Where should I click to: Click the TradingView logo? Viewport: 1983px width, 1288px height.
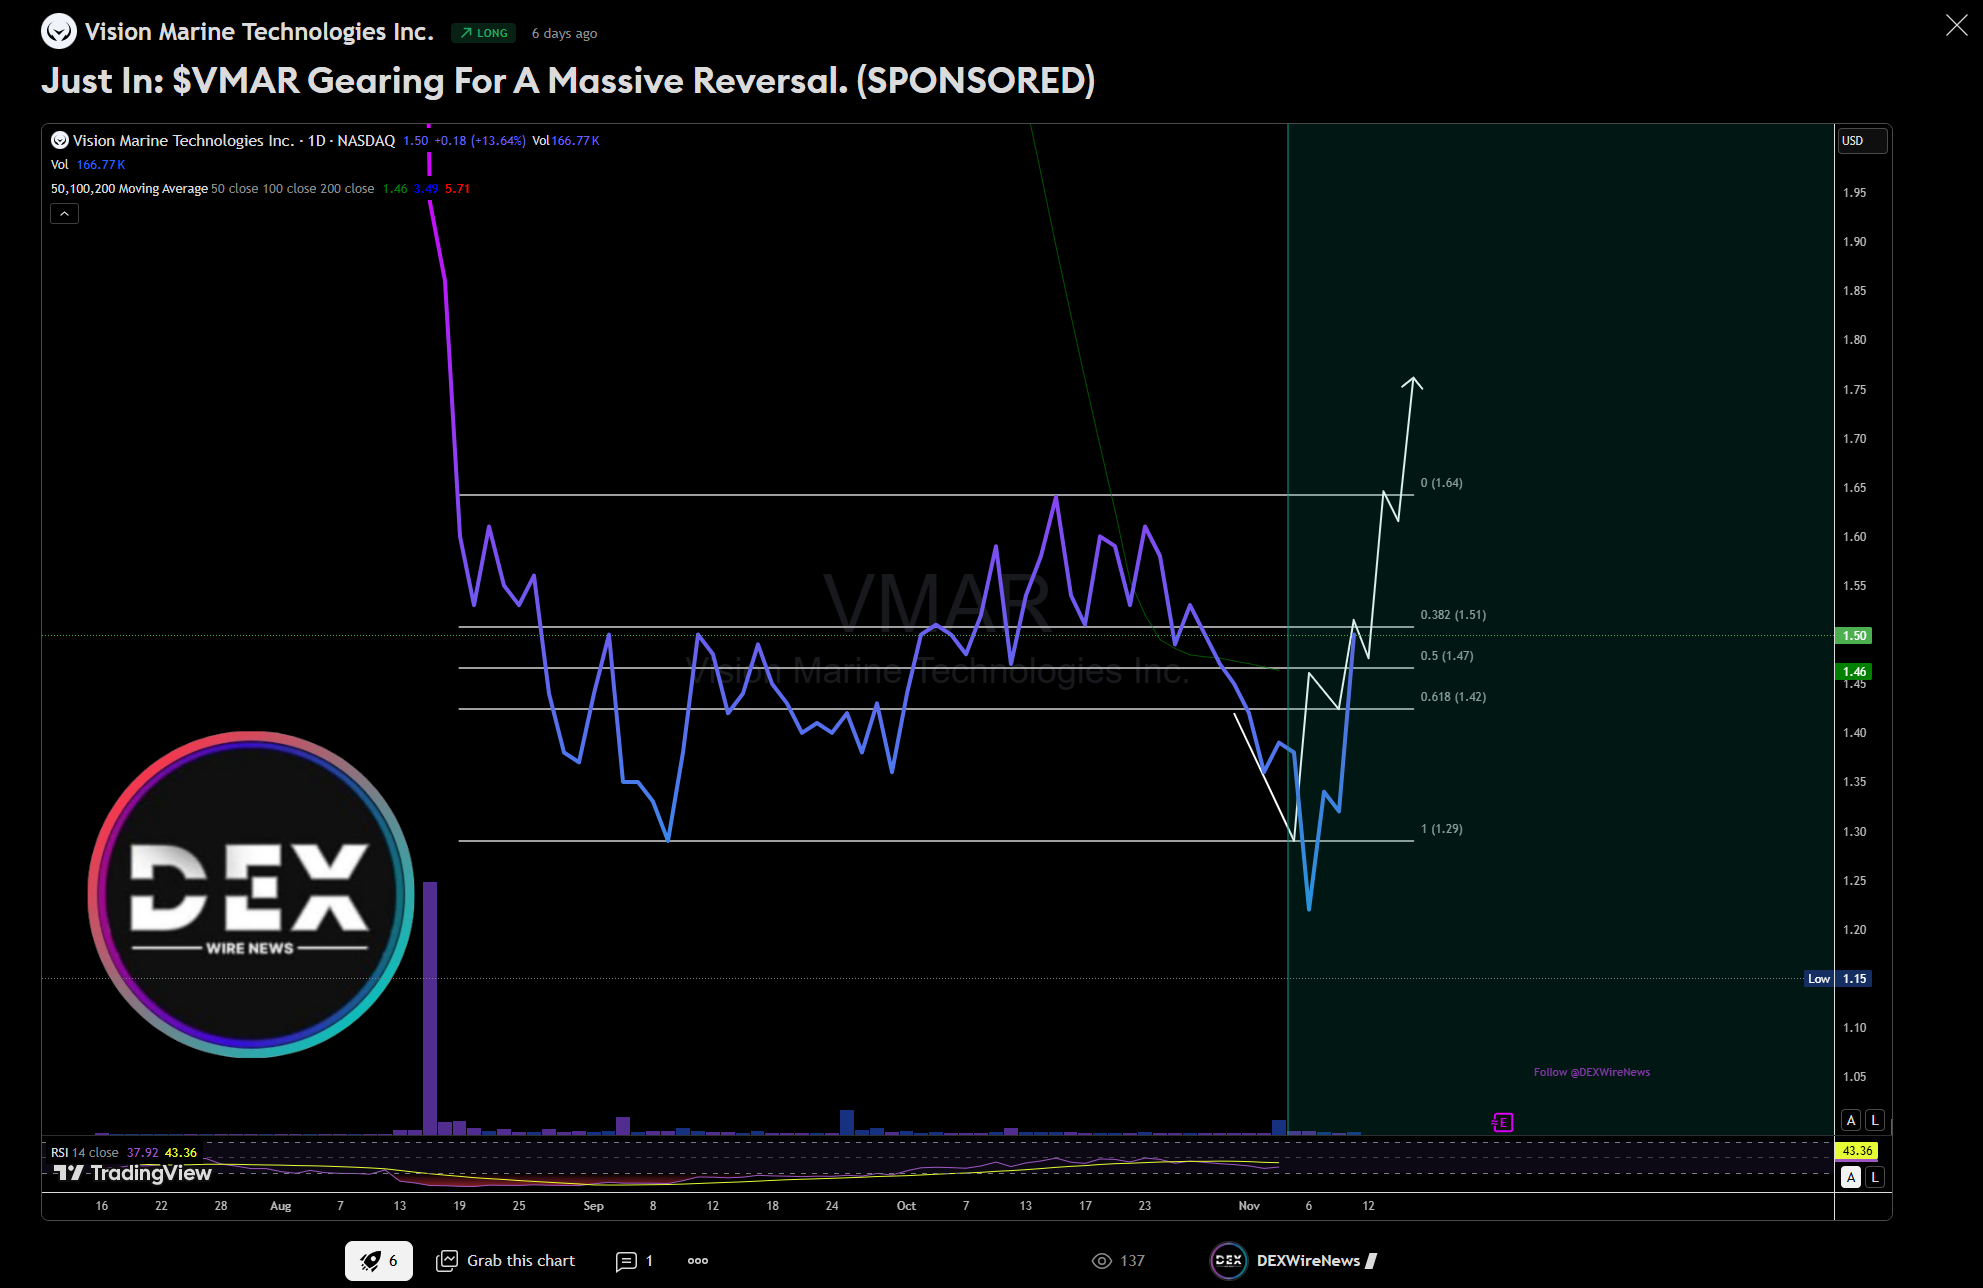point(133,1173)
